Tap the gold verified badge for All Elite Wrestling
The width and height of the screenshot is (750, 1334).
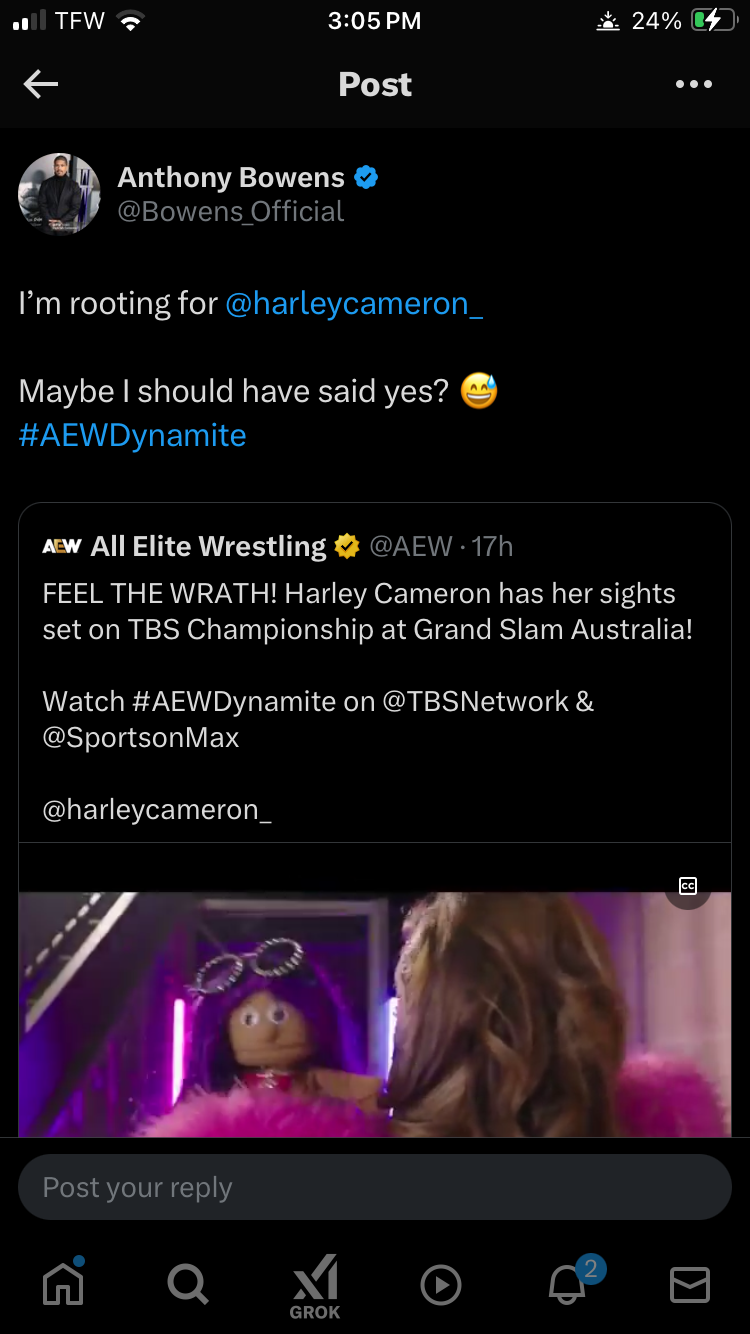click(347, 546)
